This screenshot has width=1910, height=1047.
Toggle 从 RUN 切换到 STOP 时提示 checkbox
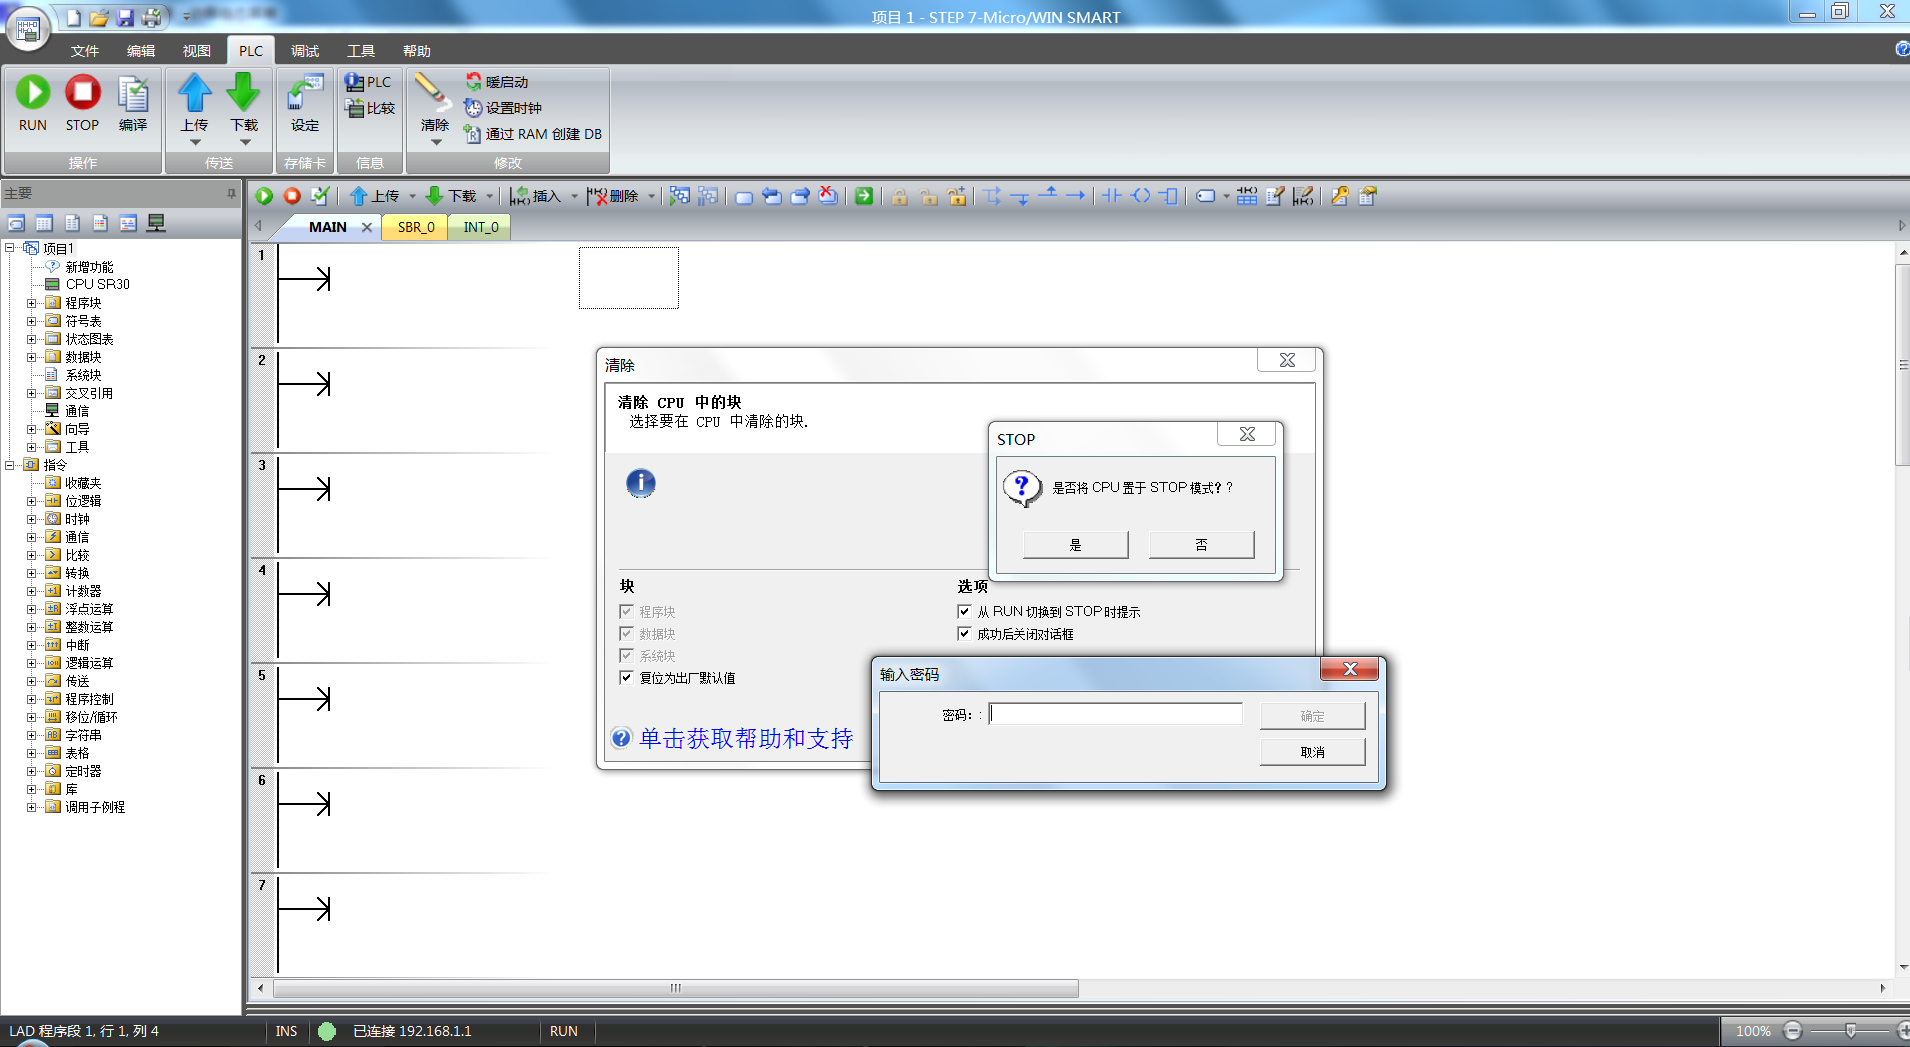964,610
